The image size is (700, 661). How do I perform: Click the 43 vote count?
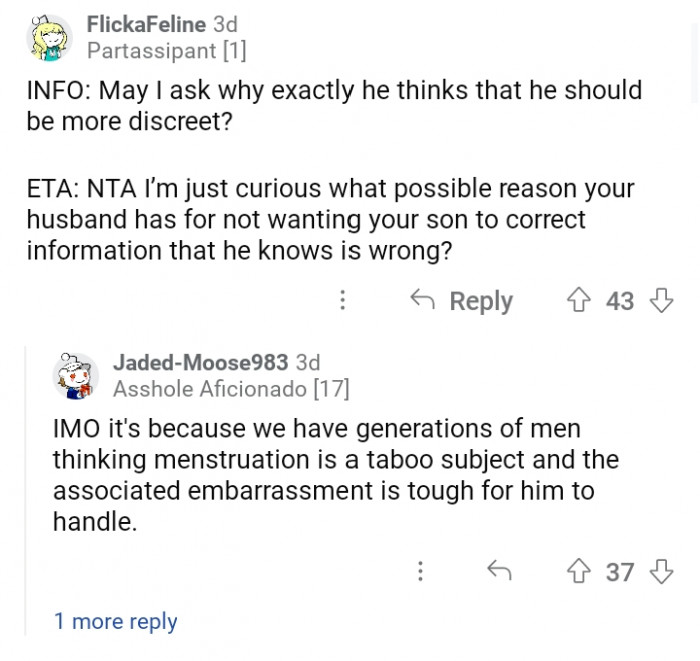tap(620, 300)
